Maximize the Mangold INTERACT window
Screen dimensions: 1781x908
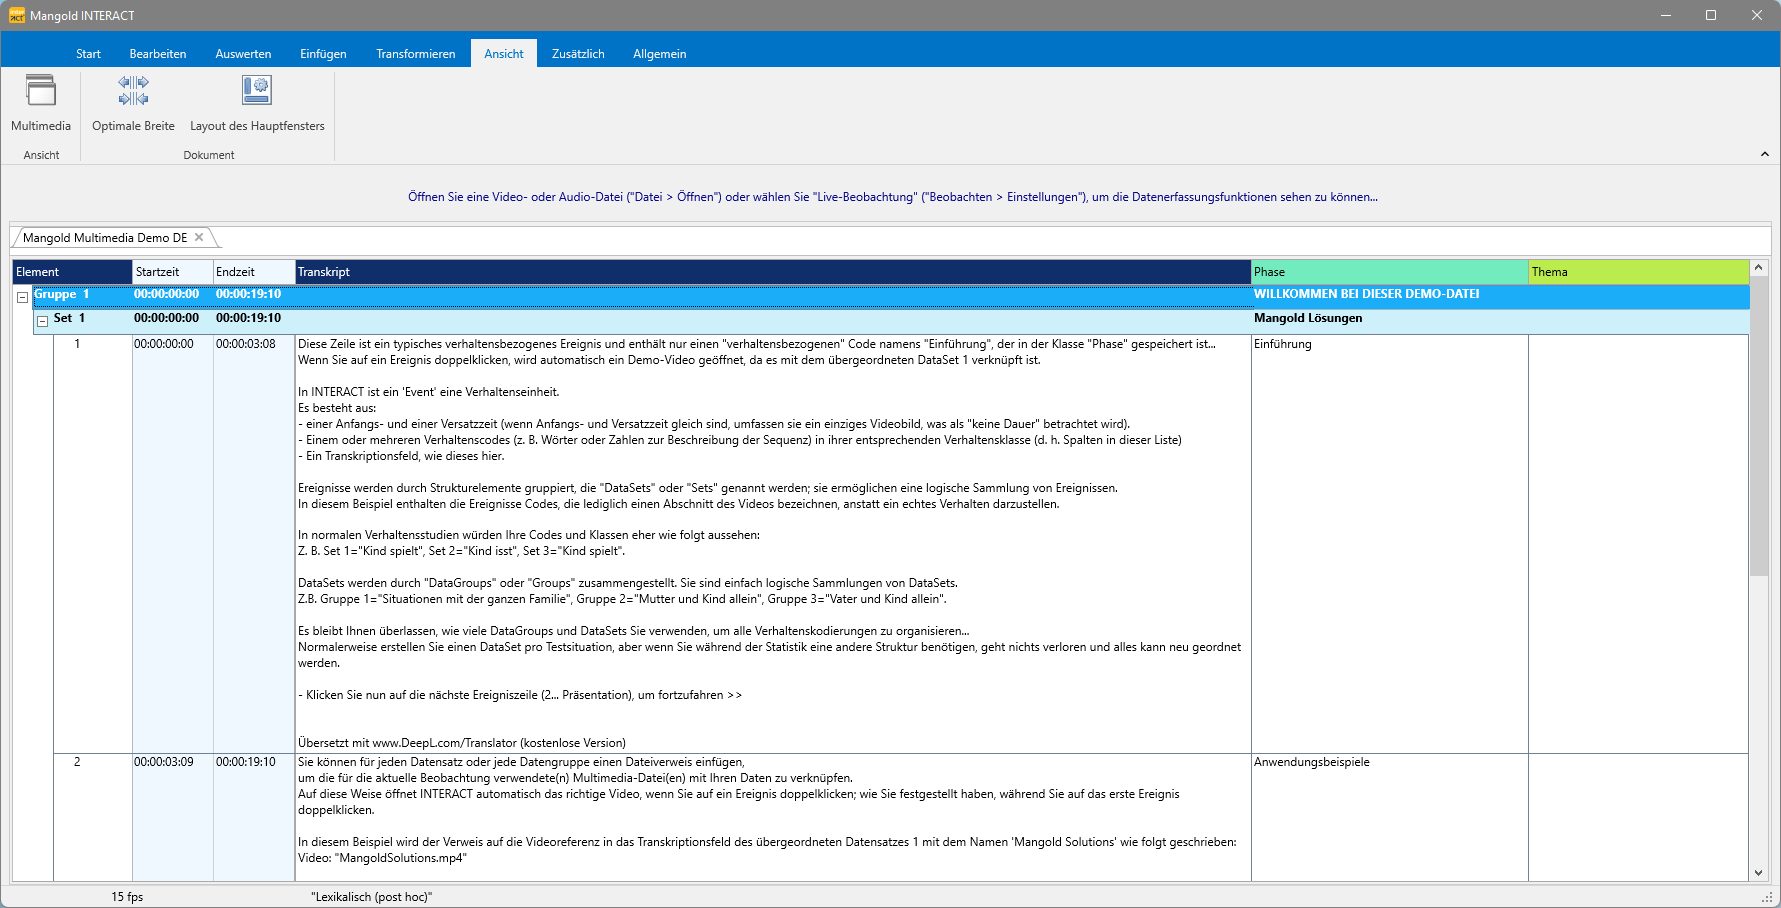point(1711,15)
